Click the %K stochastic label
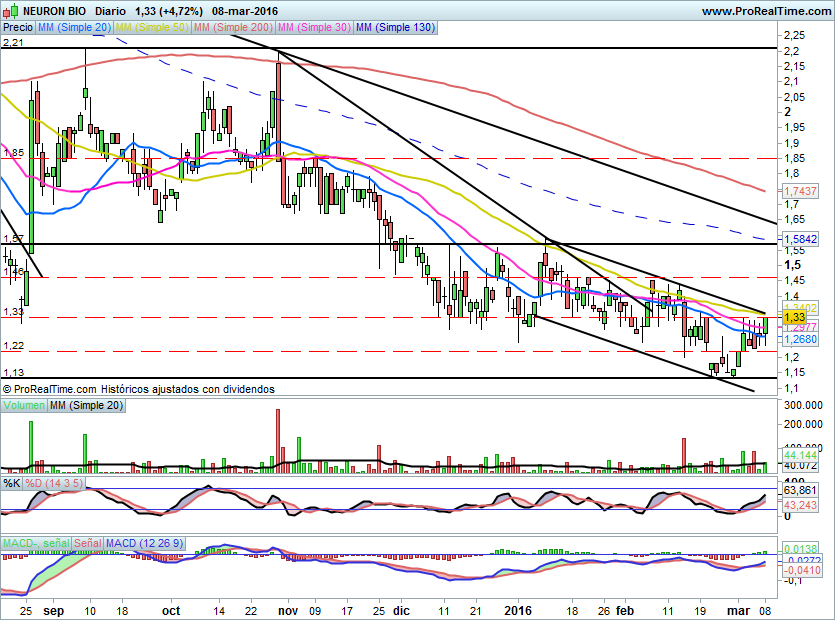The height and width of the screenshot is (620, 835). [x=12, y=483]
